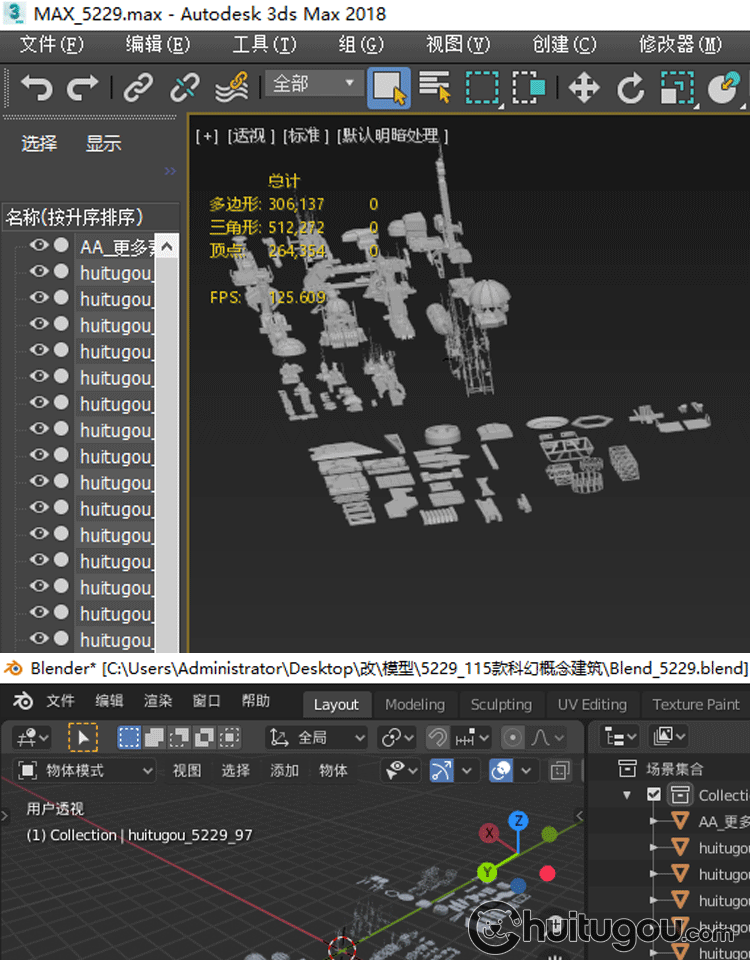This screenshot has width=750, height=960.
Task: Uncheck the Collection checkbox in outliner
Action: [x=654, y=795]
